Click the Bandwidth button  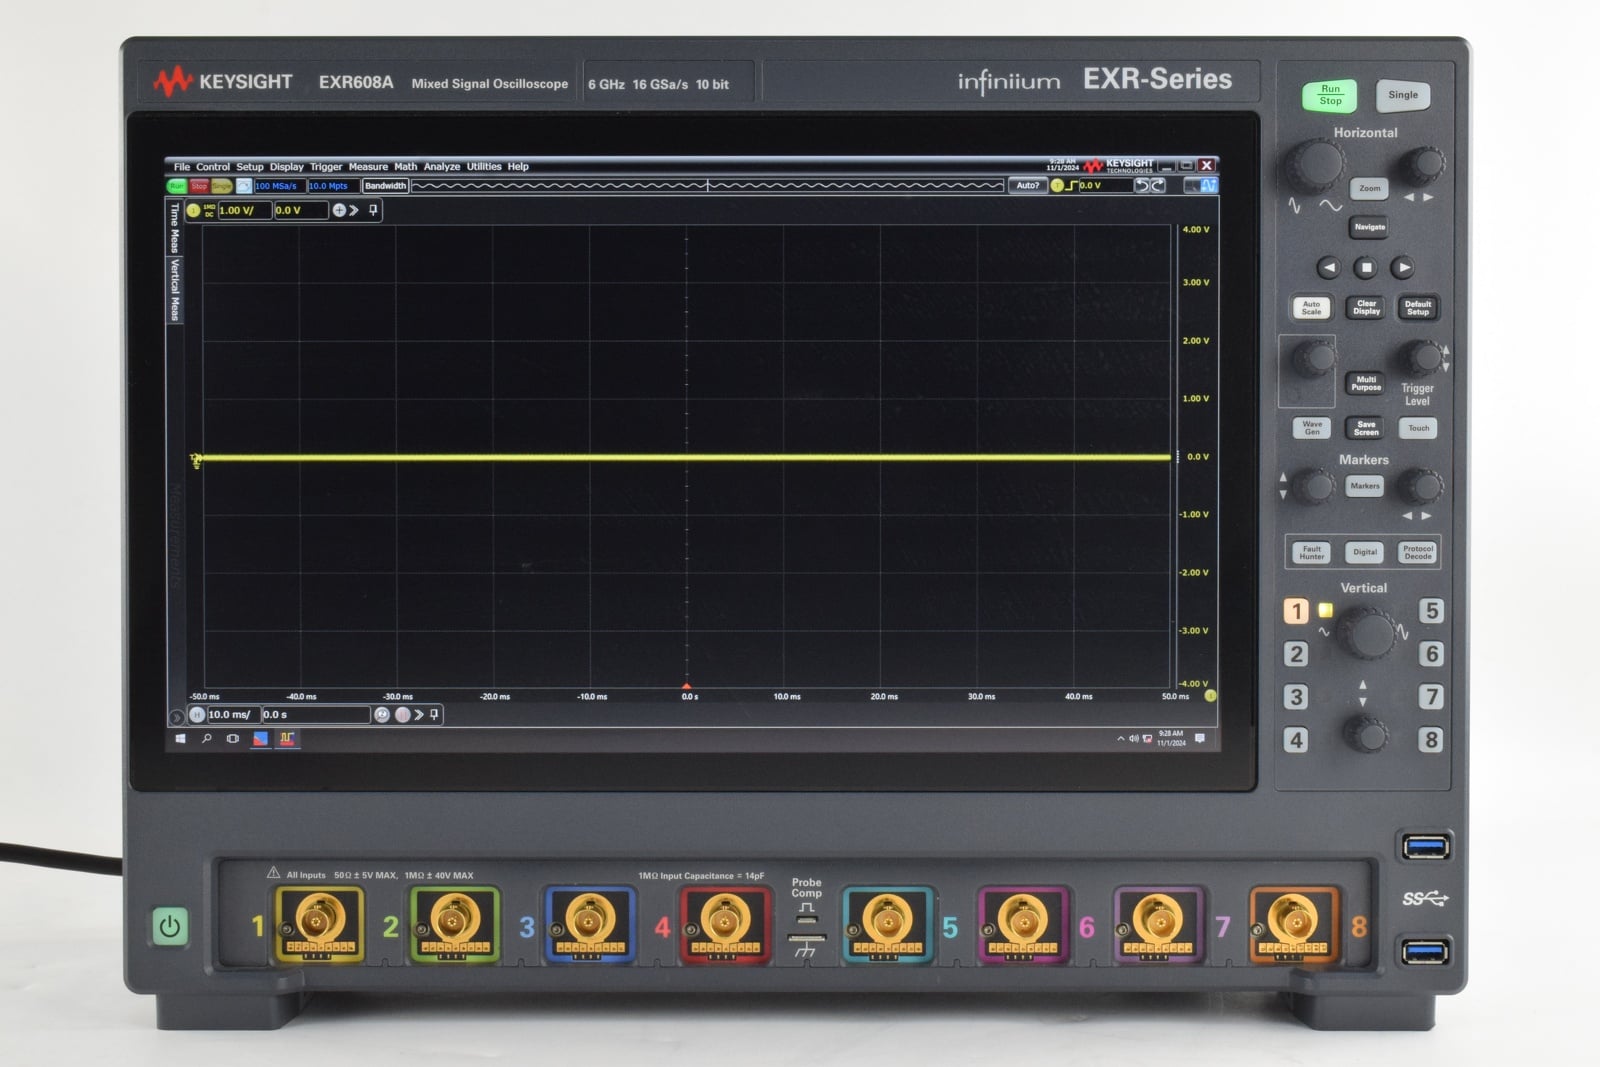385,186
